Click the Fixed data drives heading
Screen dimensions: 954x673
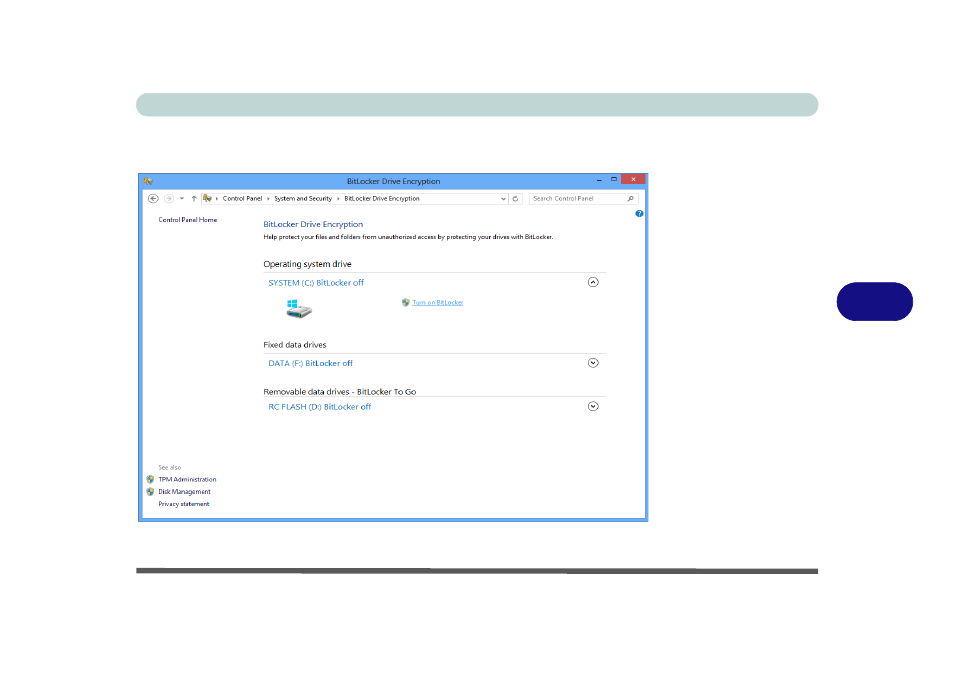[x=294, y=345]
